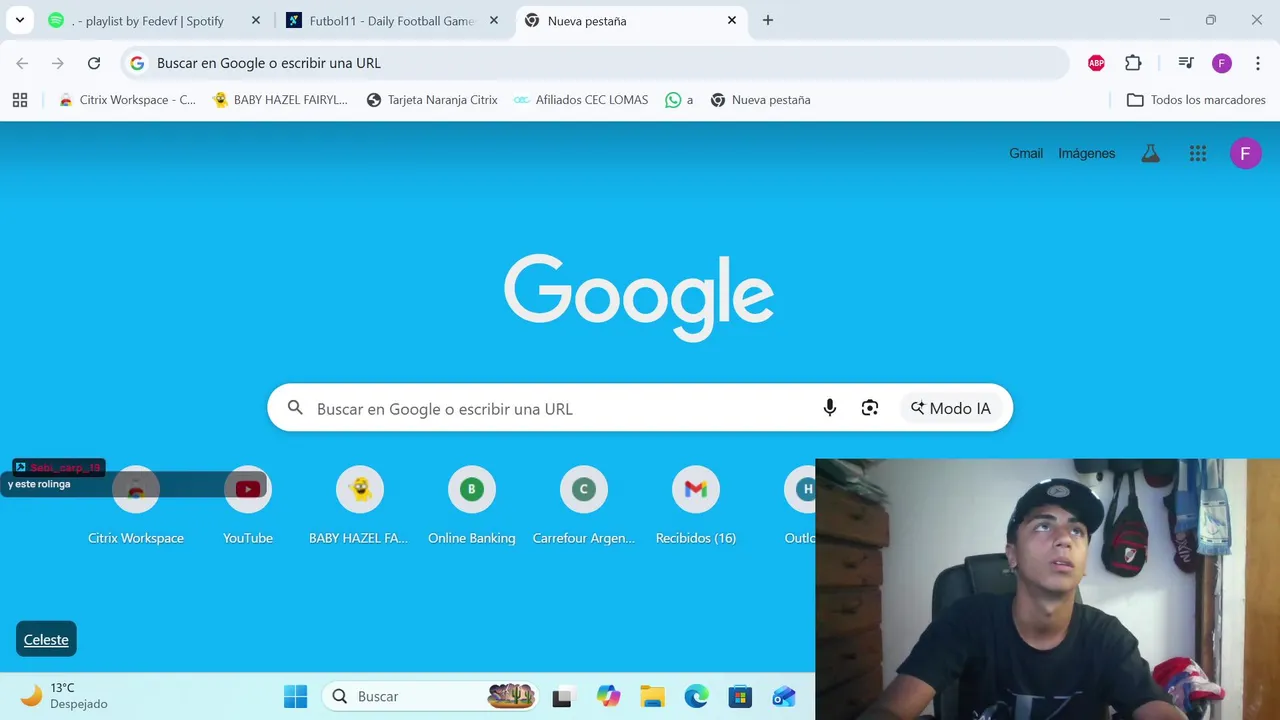Open the weather widget showing 13°C
The image size is (1280, 720).
64,696
